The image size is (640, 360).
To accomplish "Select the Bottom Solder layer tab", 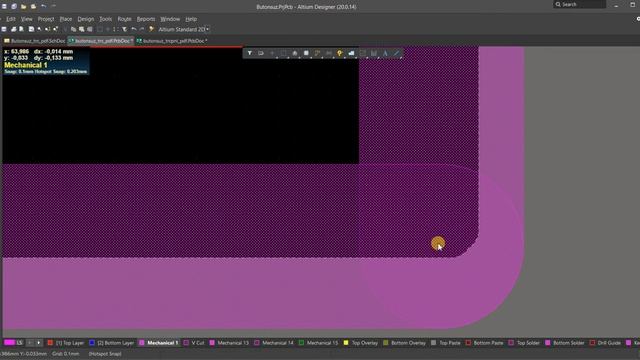I will 565,343.
